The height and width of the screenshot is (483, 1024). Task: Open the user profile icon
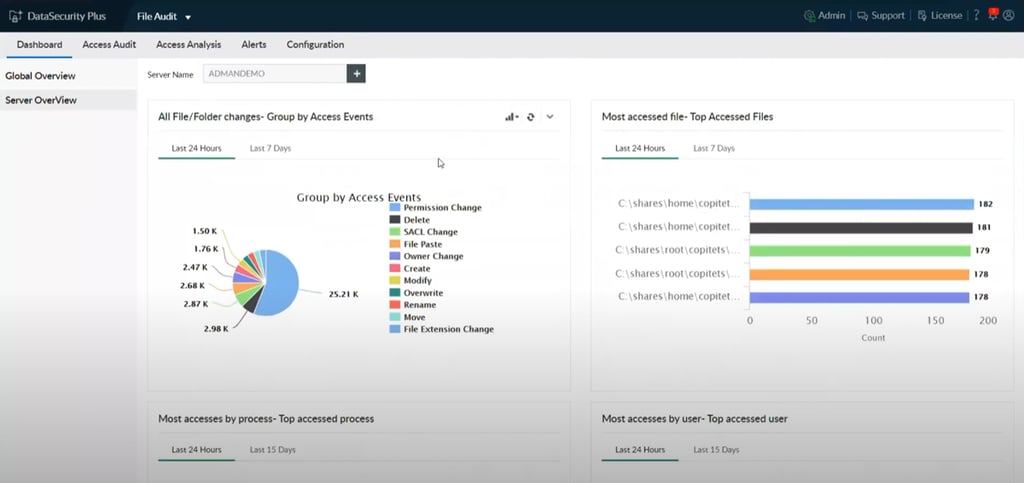tap(1008, 16)
